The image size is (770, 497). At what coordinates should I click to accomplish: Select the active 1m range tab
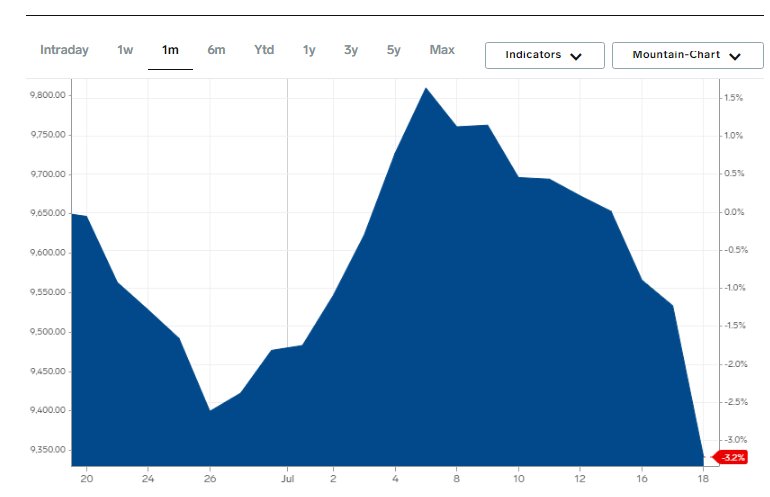(170, 50)
